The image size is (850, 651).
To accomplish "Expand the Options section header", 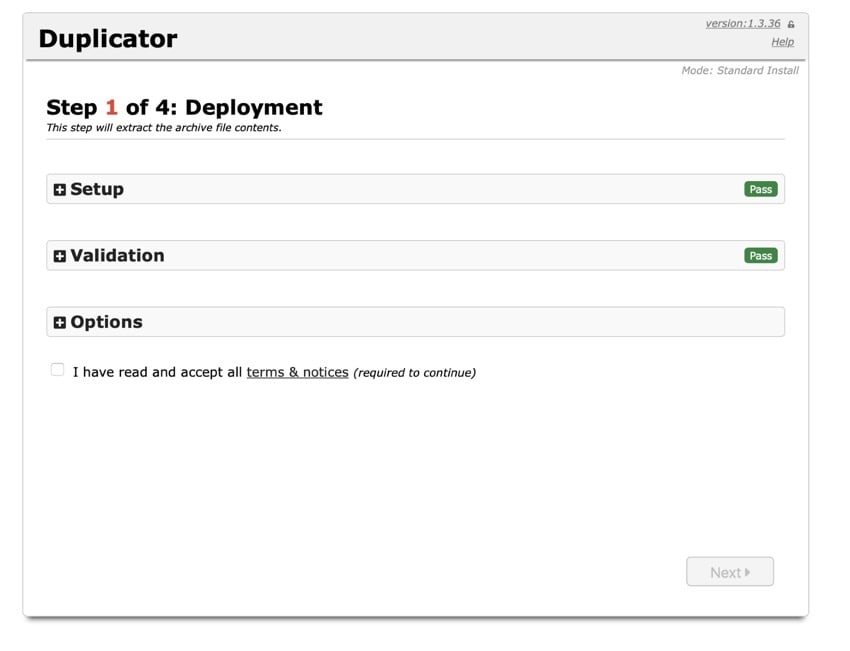I will click(106, 322).
